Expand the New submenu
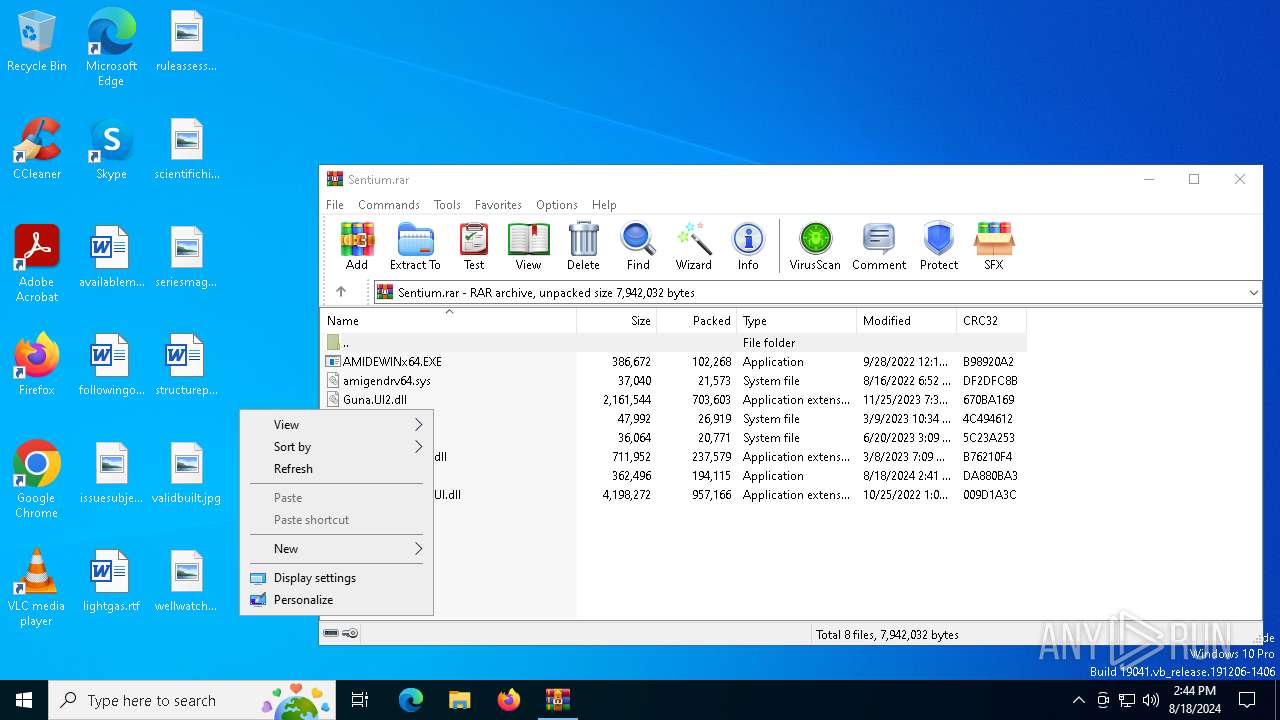Viewport: 1280px width, 720px height. point(336,549)
